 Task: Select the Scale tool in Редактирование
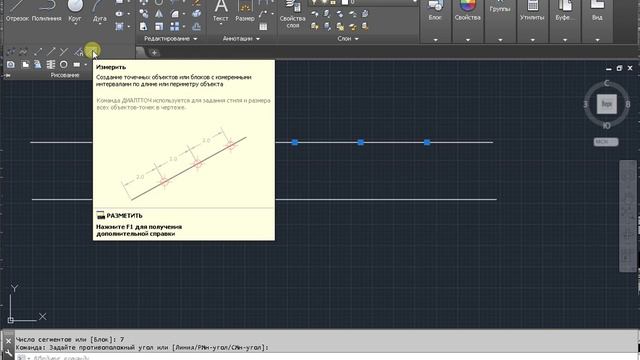click(x=159, y=27)
